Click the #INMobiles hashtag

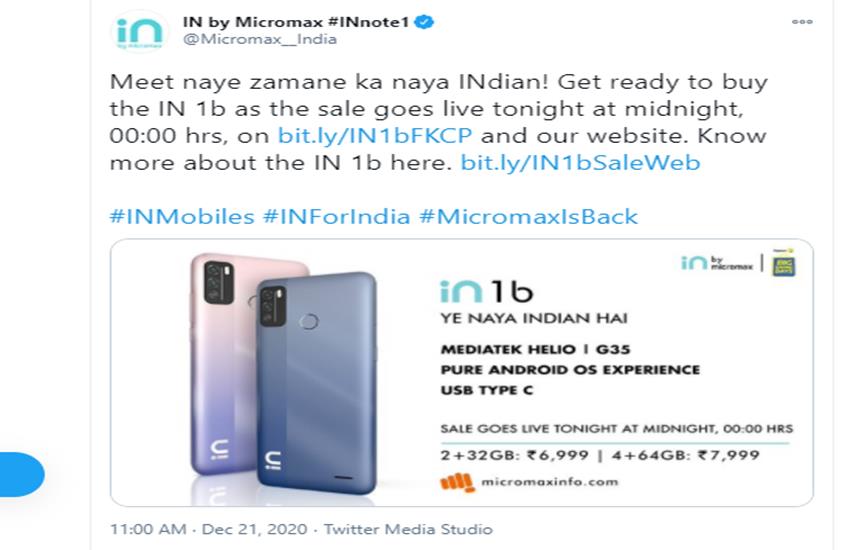coord(179,216)
